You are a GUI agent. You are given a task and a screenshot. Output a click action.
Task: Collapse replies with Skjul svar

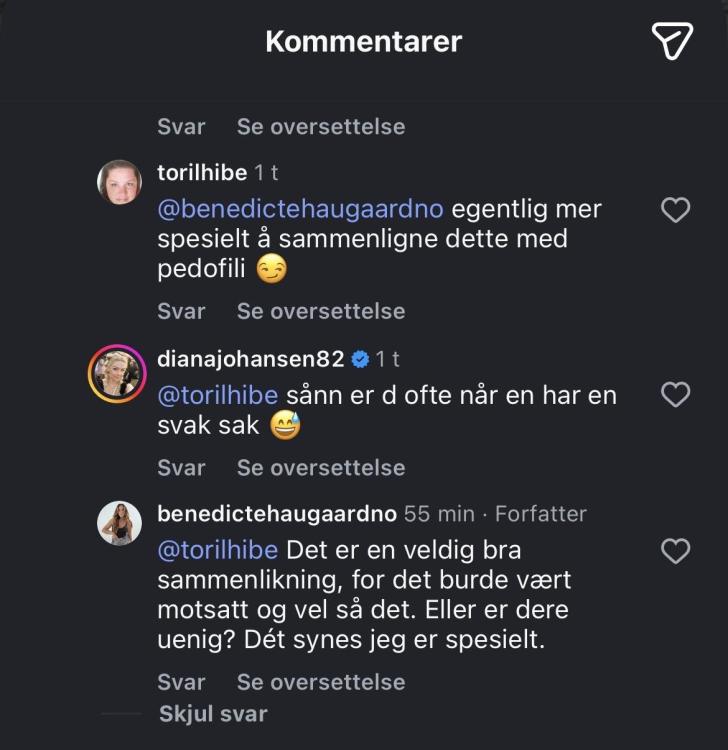(213, 714)
